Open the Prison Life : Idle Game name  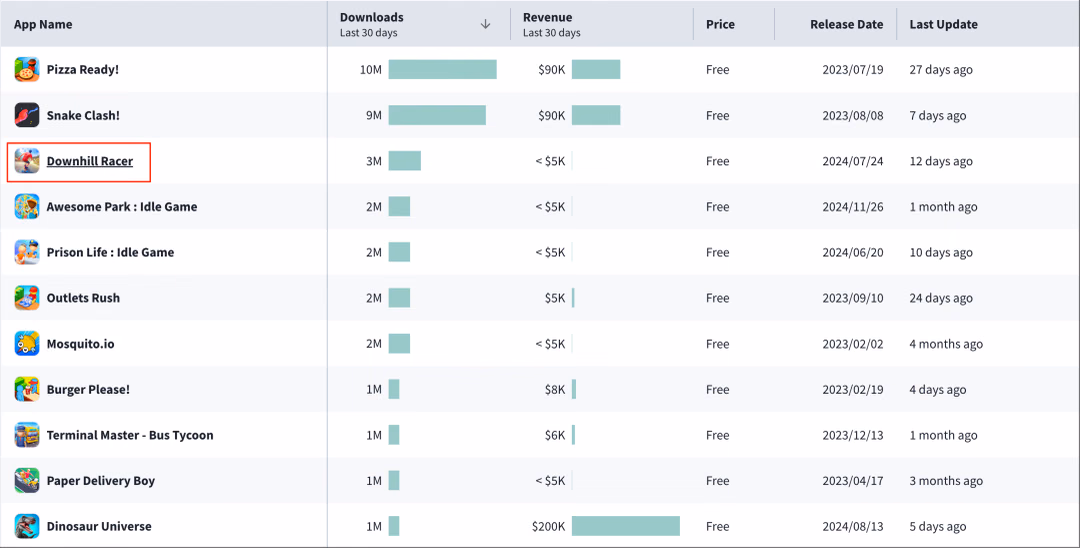[110, 252]
